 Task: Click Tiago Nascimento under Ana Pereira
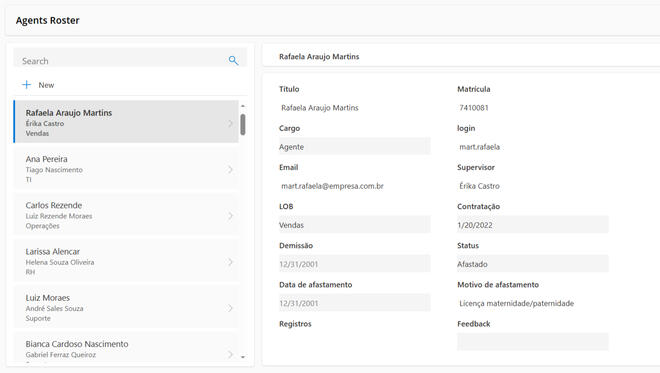54,170
